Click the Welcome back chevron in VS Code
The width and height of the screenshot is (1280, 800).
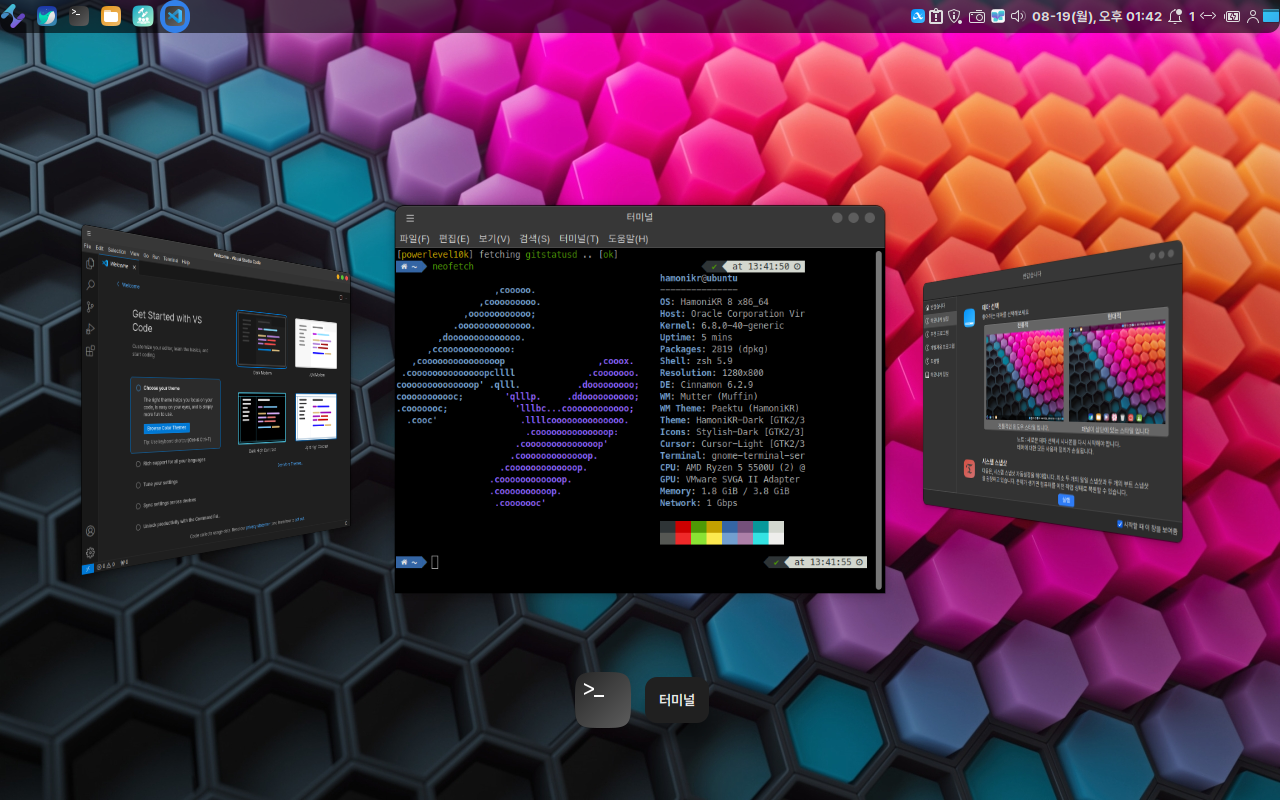click(119, 286)
